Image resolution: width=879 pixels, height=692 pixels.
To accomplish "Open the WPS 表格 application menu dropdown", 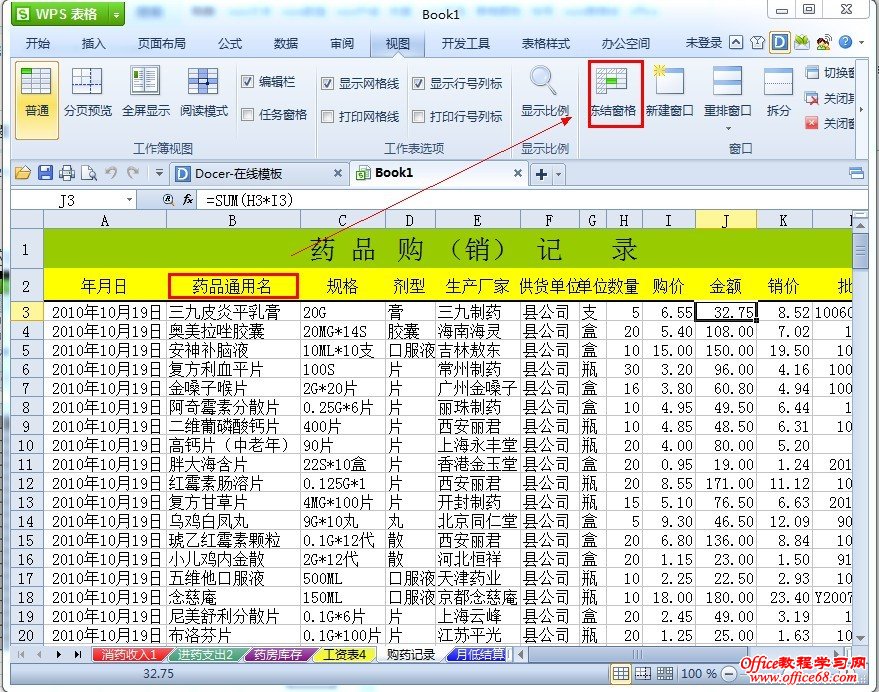I will [x=116, y=15].
